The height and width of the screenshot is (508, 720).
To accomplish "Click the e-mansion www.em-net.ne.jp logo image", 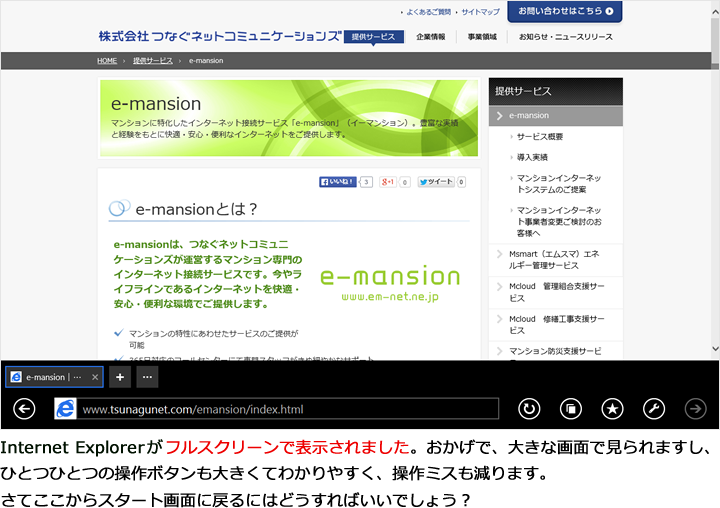I will tap(390, 283).
